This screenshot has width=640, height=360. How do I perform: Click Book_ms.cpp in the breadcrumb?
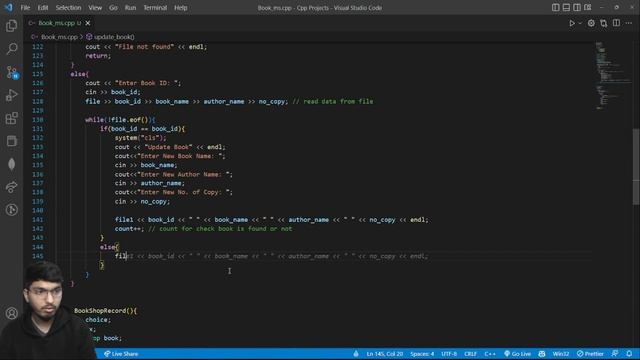[59, 37]
